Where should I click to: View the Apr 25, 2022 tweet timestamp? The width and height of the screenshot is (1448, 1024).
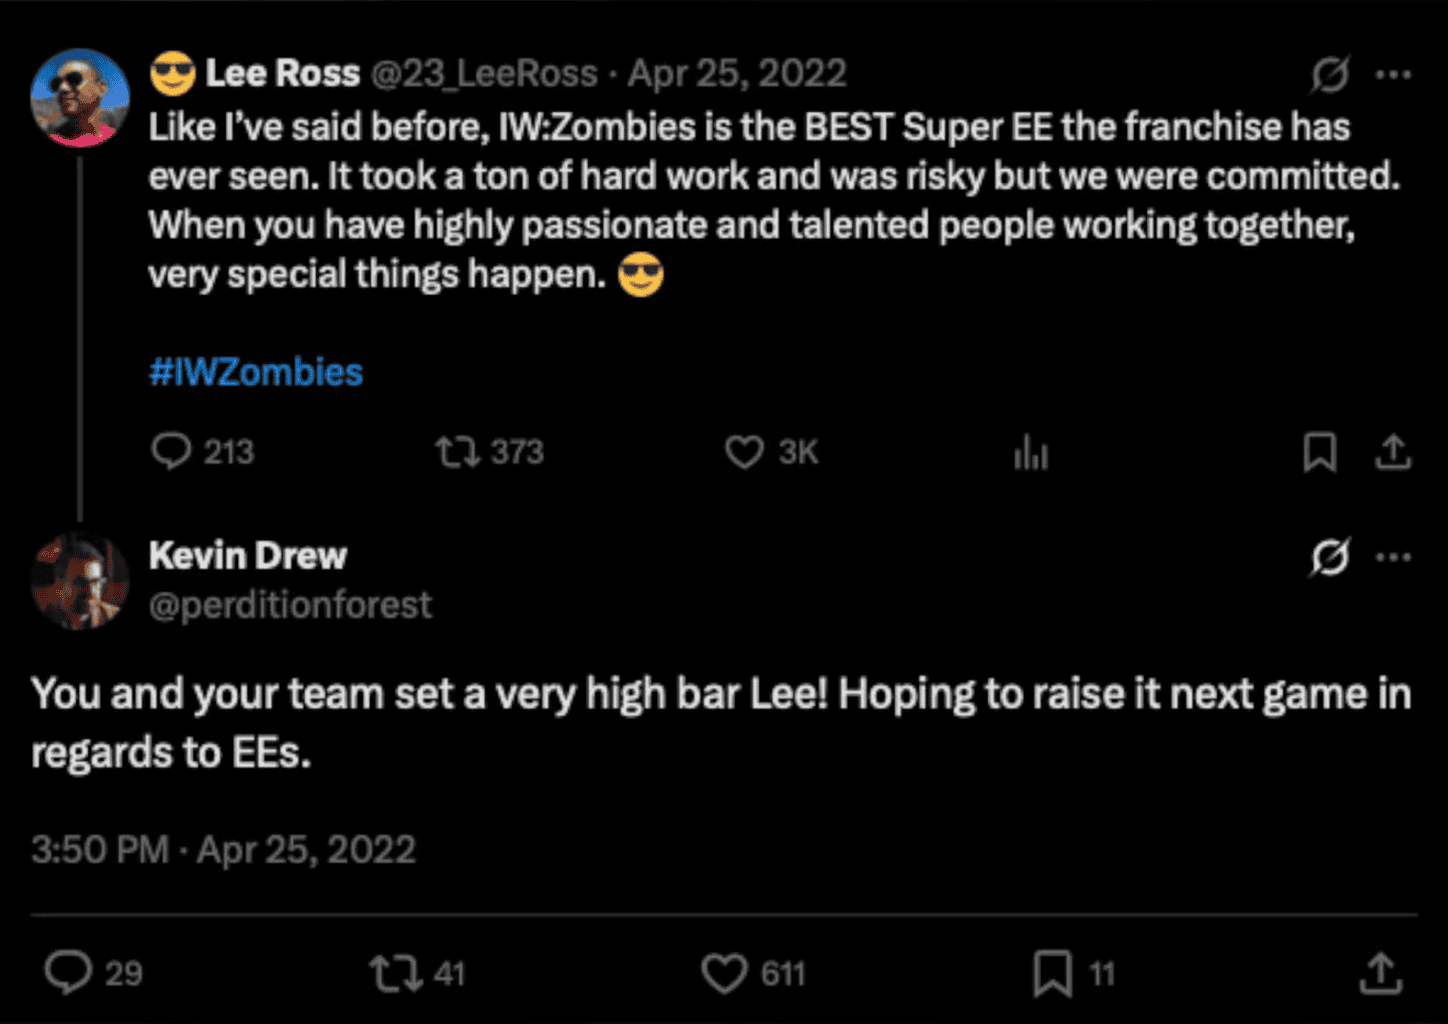click(x=736, y=73)
